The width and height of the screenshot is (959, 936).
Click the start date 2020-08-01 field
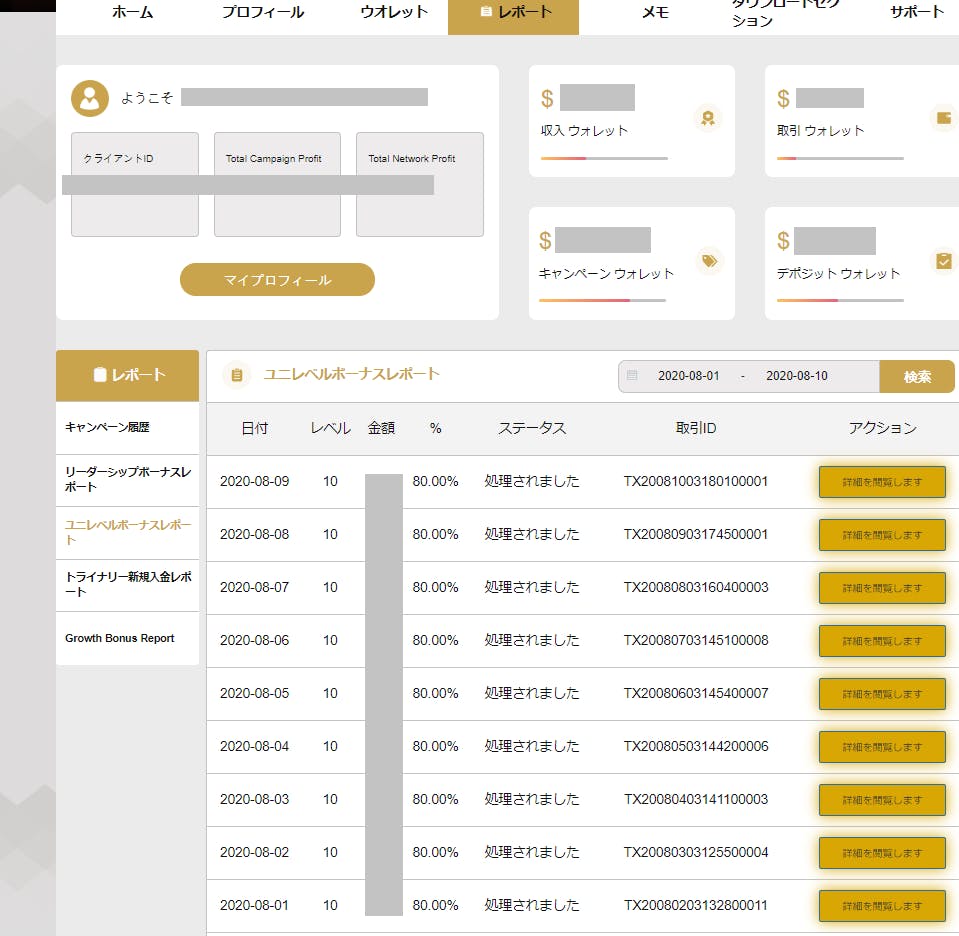688,377
